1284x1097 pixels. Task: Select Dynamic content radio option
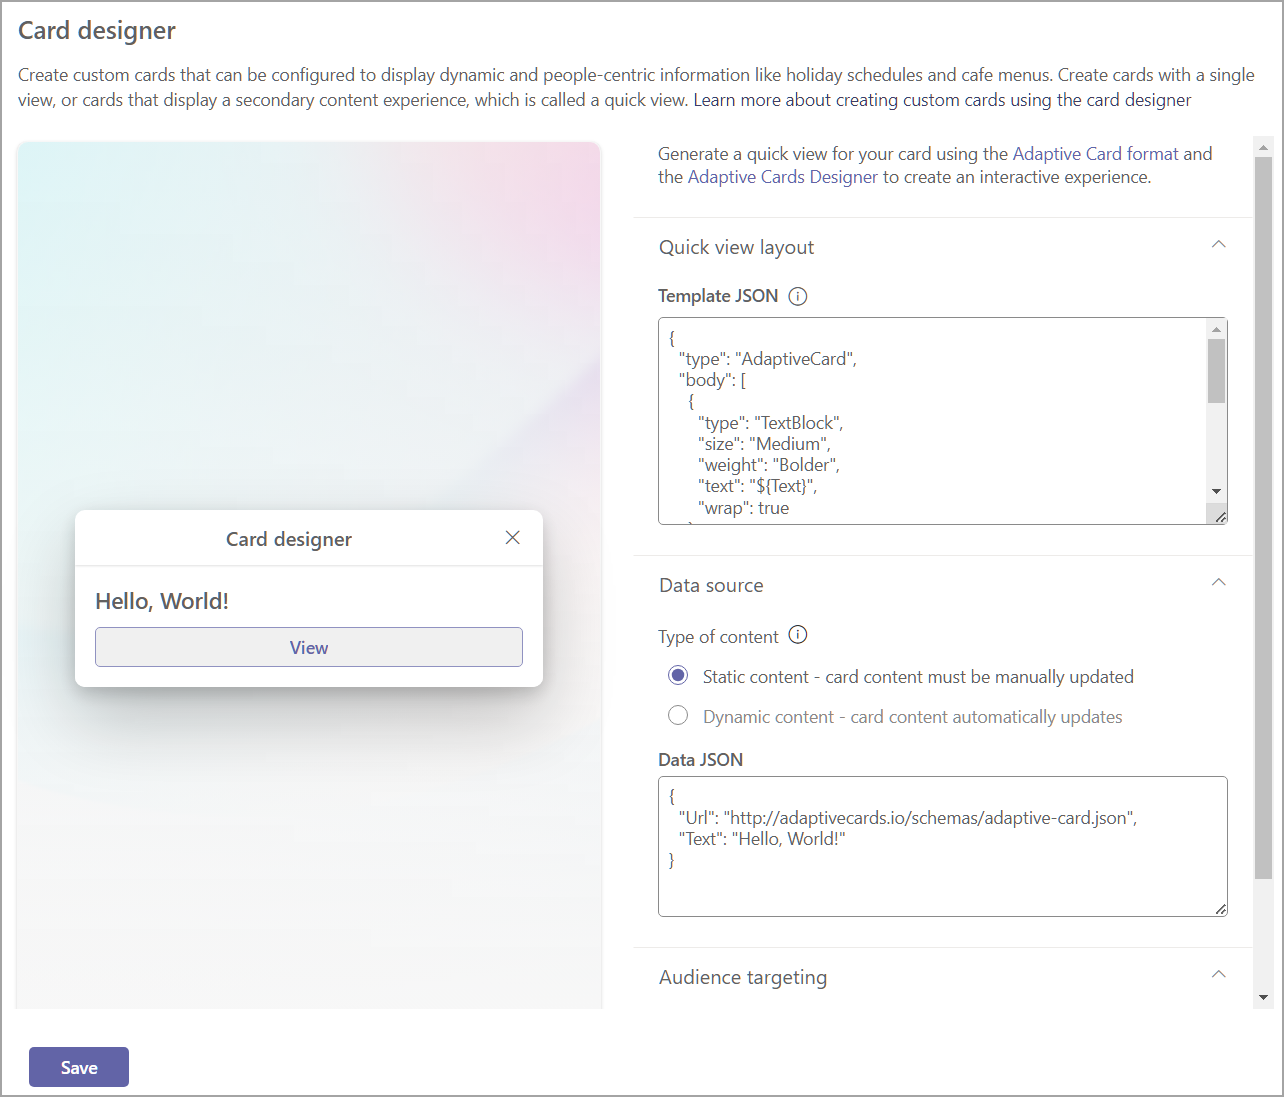[x=678, y=716]
